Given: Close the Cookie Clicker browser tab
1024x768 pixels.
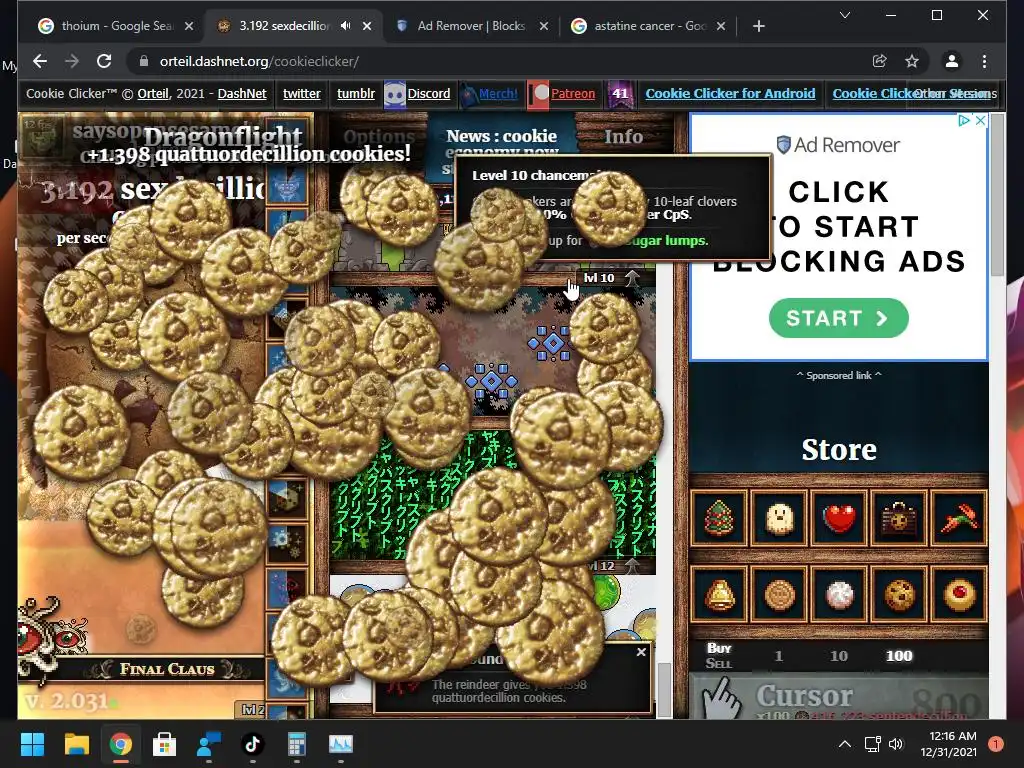Looking at the screenshot, I should tap(367, 26).
